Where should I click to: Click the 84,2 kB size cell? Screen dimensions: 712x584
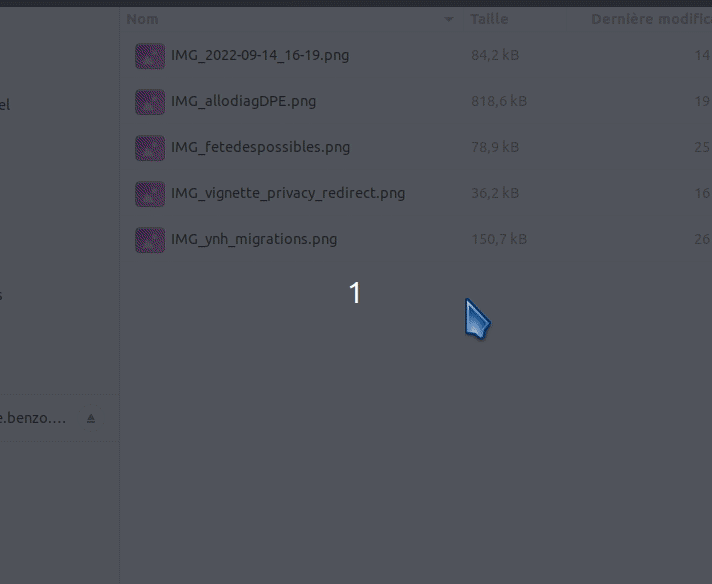495,55
